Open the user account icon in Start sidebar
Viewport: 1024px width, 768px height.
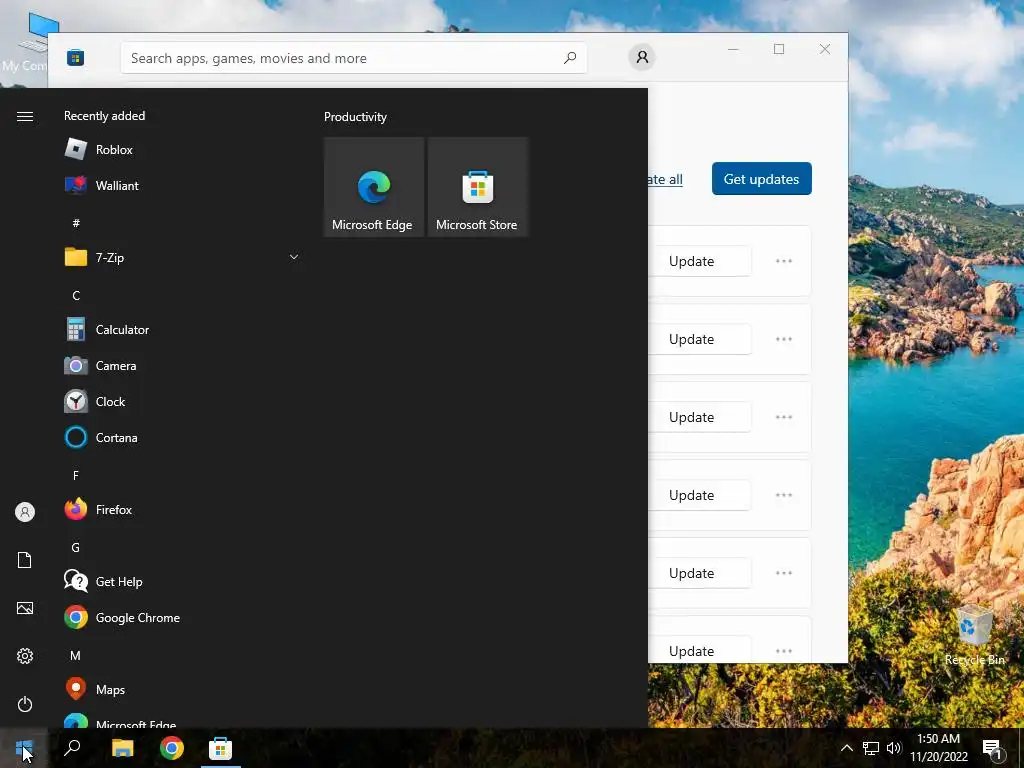(x=25, y=512)
